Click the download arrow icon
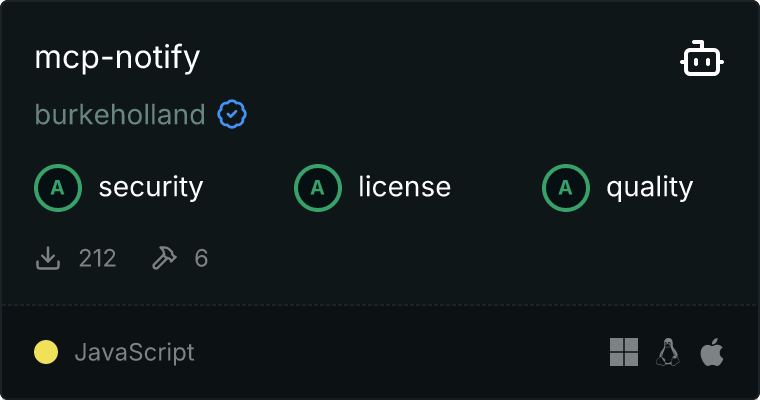 48,258
